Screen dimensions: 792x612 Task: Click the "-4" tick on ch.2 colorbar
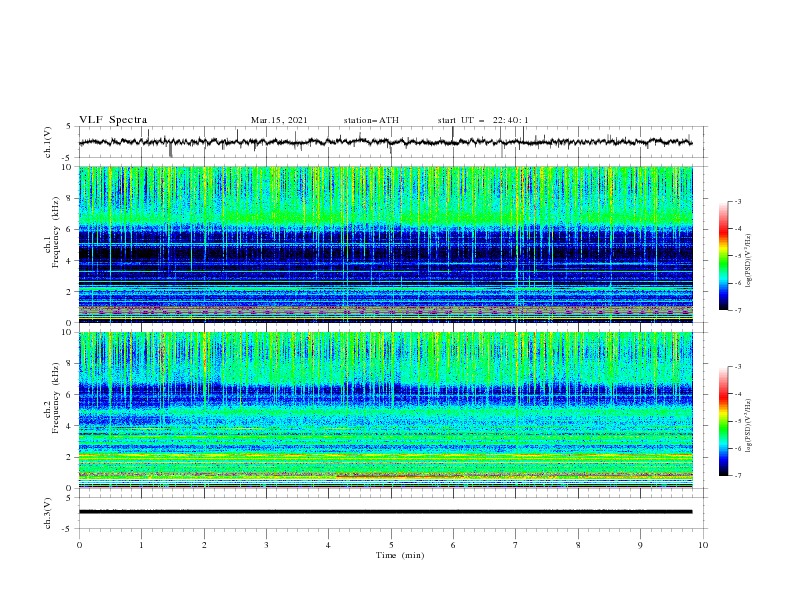(737, 394)
